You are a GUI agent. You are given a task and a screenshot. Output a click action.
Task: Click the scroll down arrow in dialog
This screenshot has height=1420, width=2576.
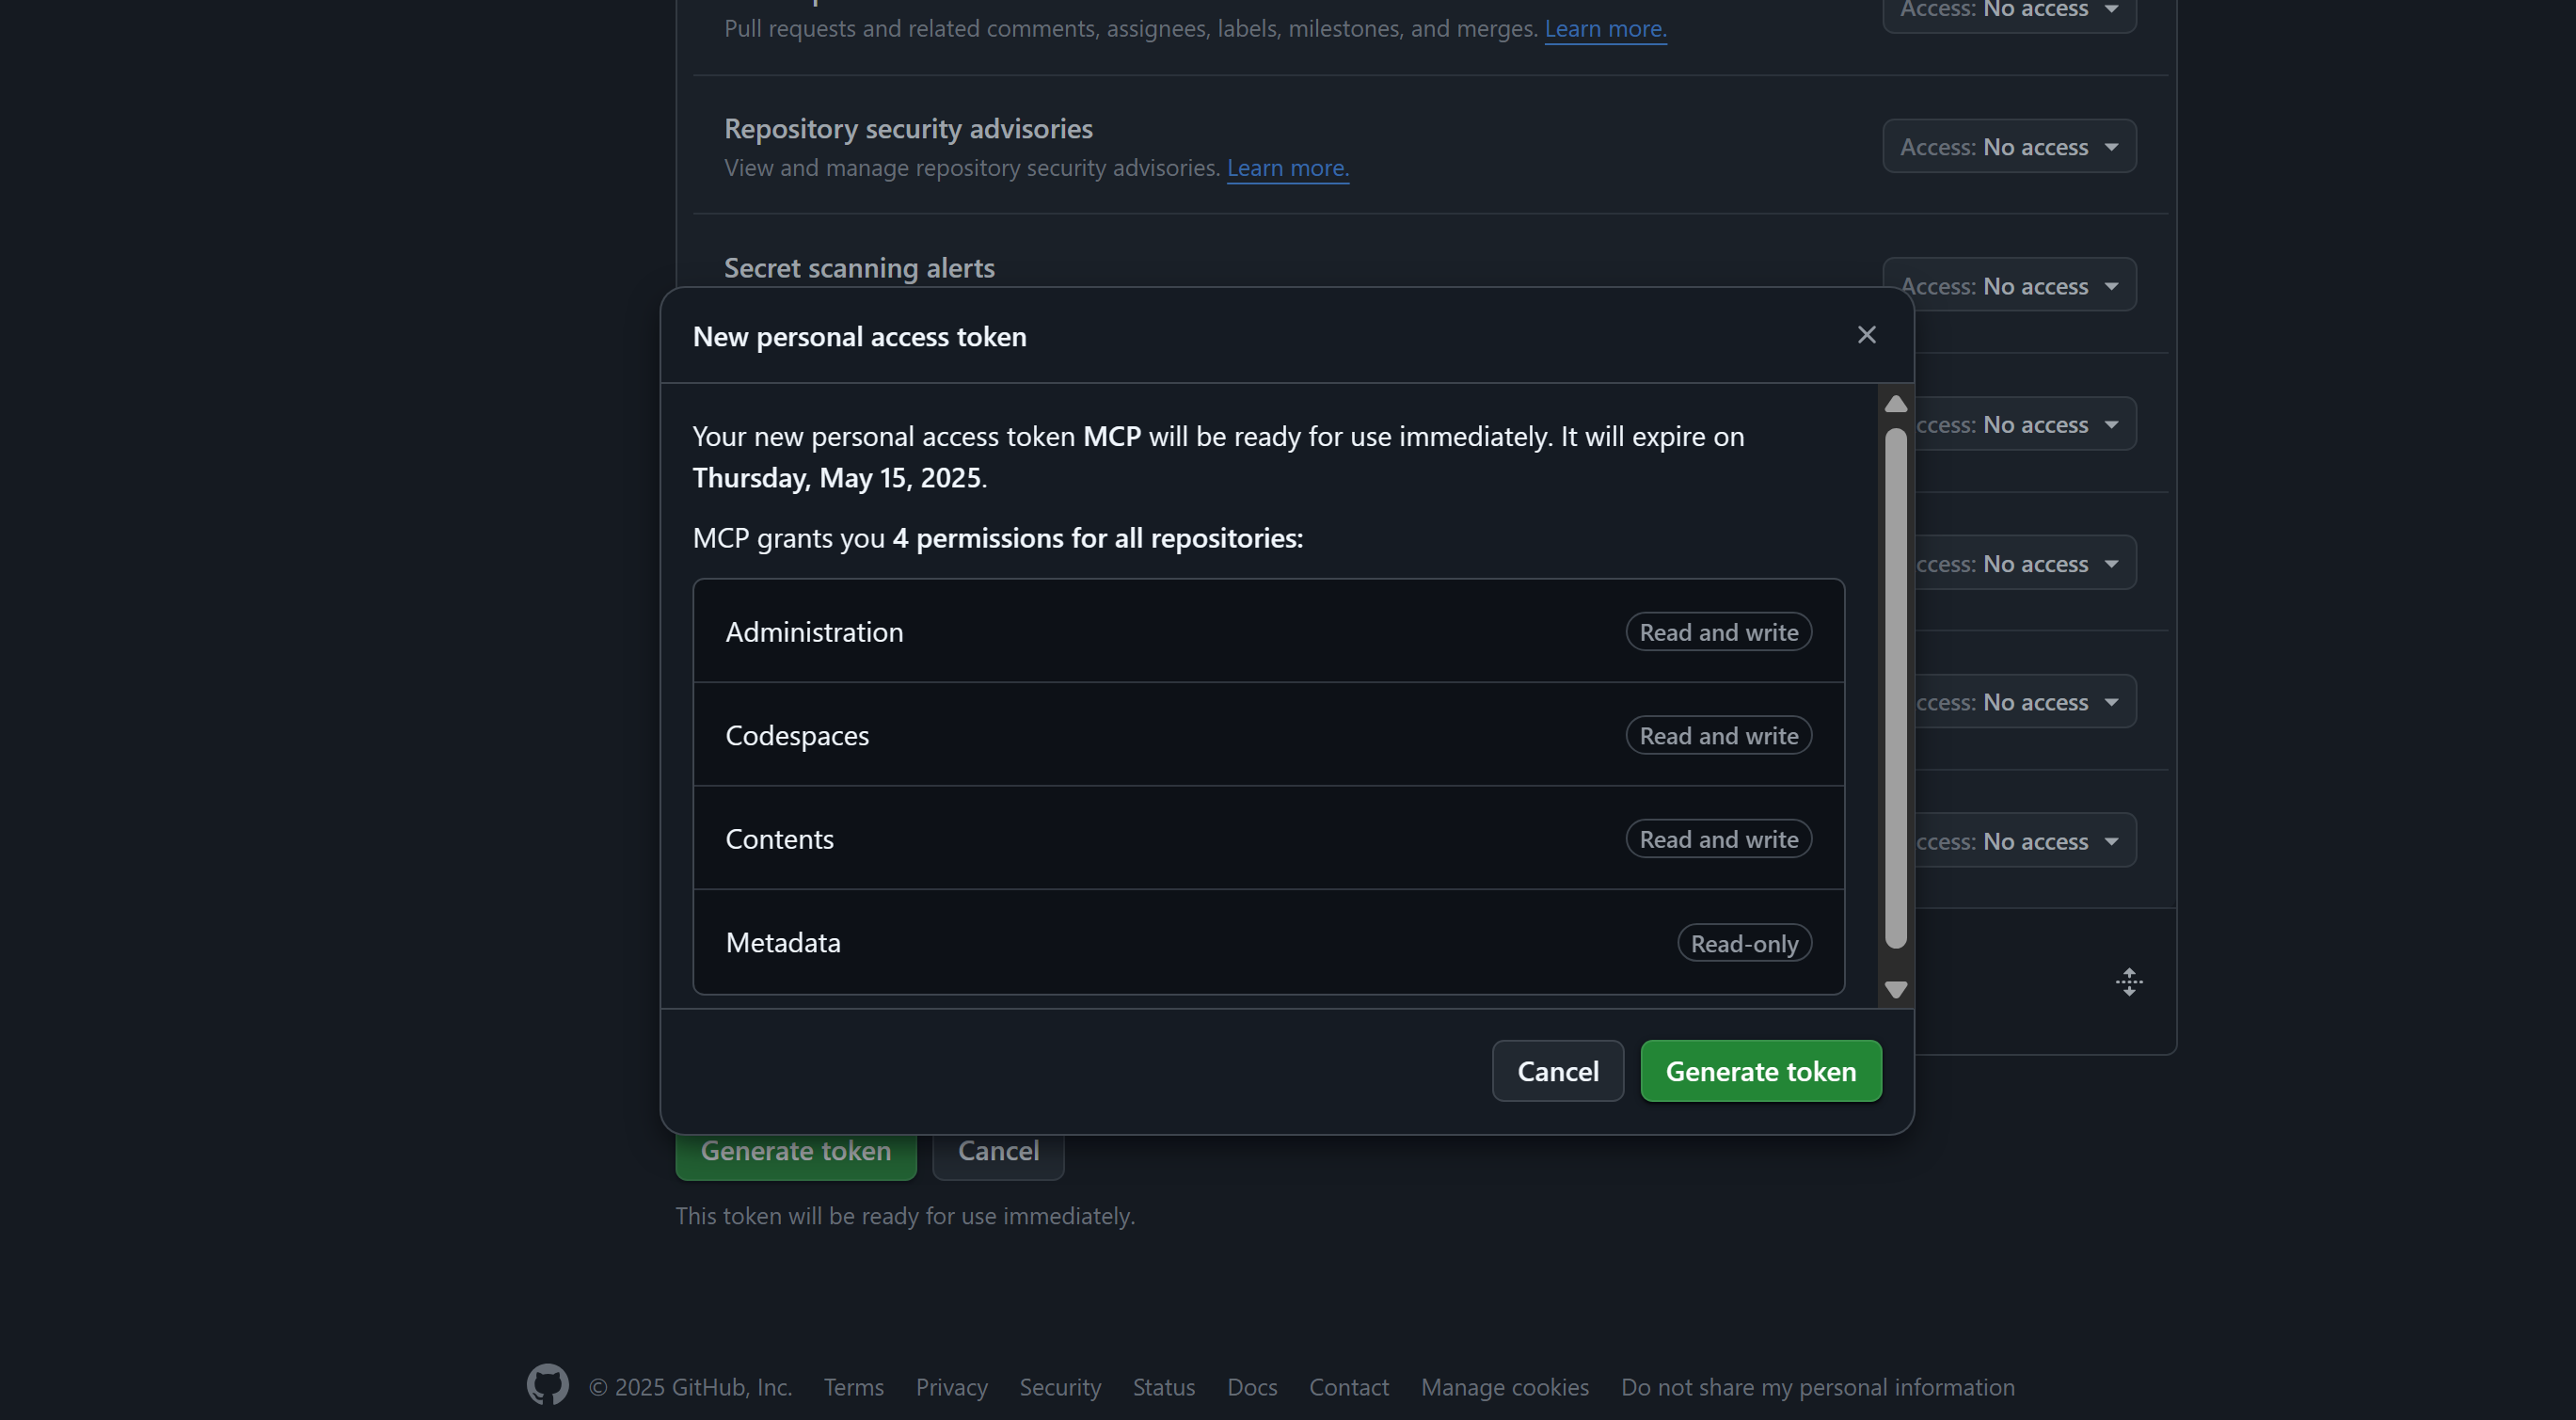tap(1895, 989)
